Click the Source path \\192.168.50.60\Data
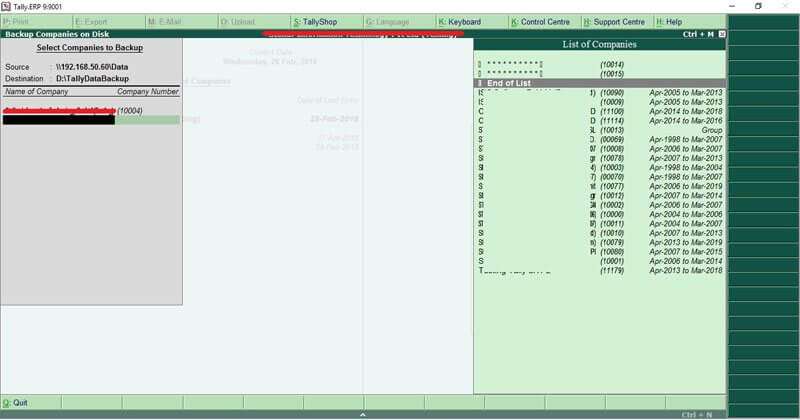800x420 pixels. coord(92,67)
